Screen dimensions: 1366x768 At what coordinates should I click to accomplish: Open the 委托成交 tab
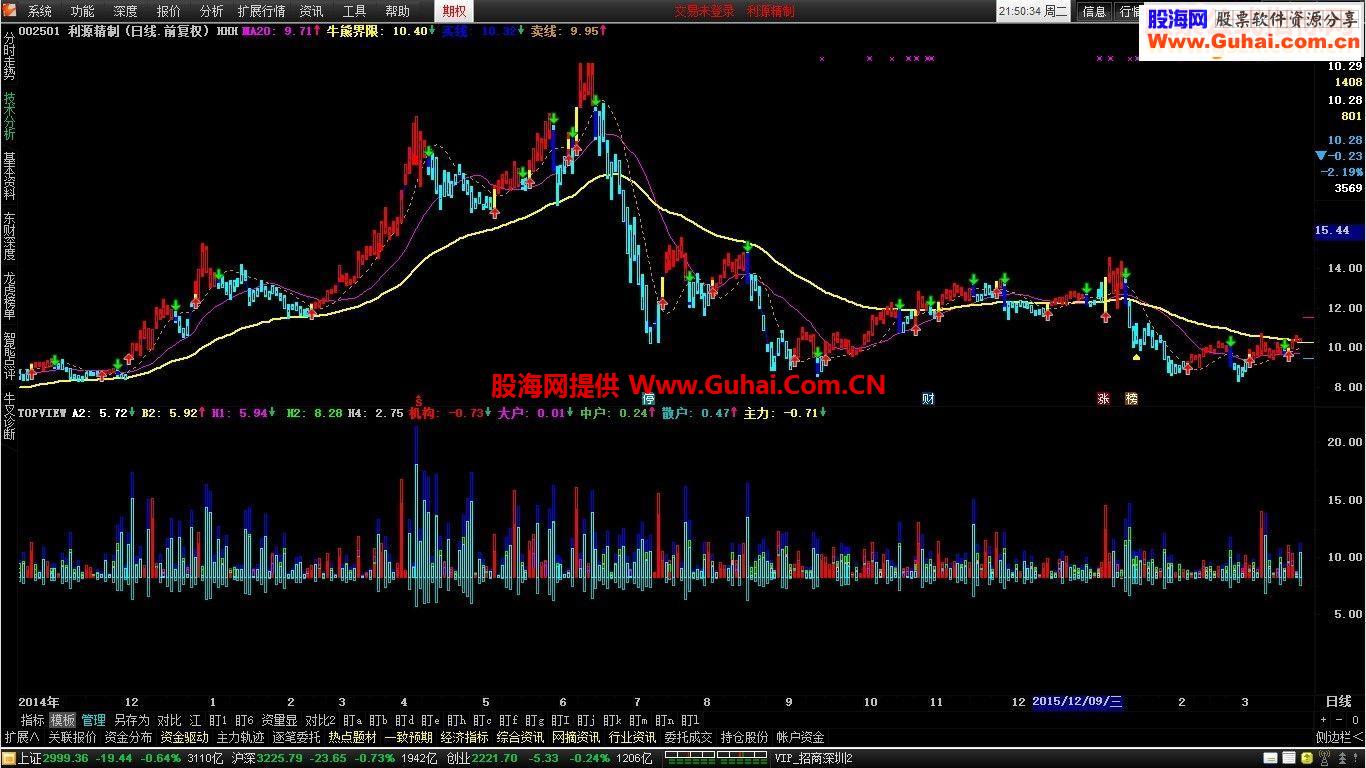tap(688, 738)
